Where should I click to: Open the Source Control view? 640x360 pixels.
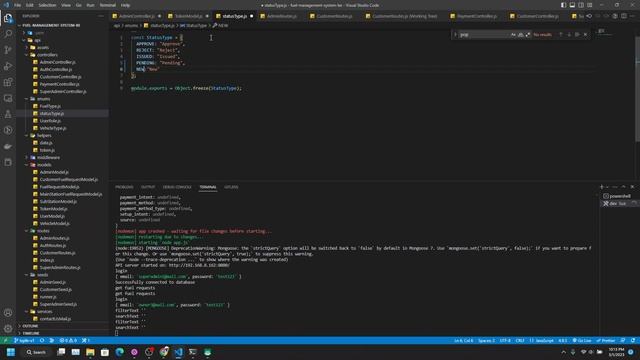(x=8, y=50)
